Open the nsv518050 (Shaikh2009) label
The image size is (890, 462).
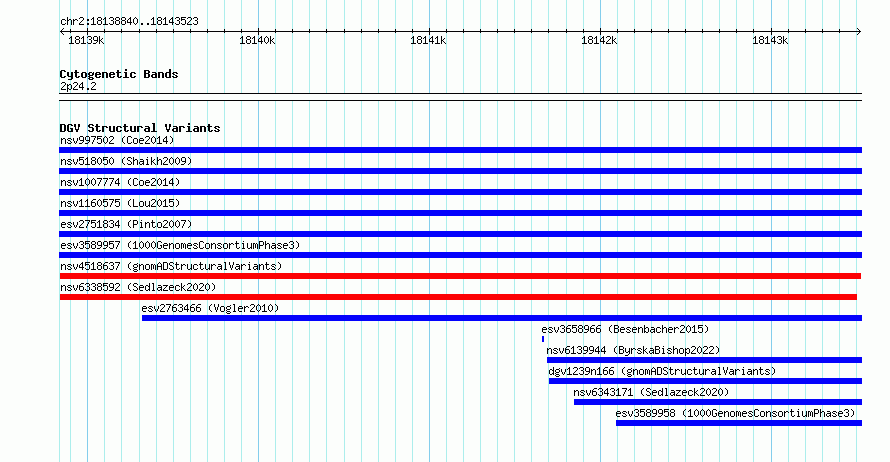point(126,161)
